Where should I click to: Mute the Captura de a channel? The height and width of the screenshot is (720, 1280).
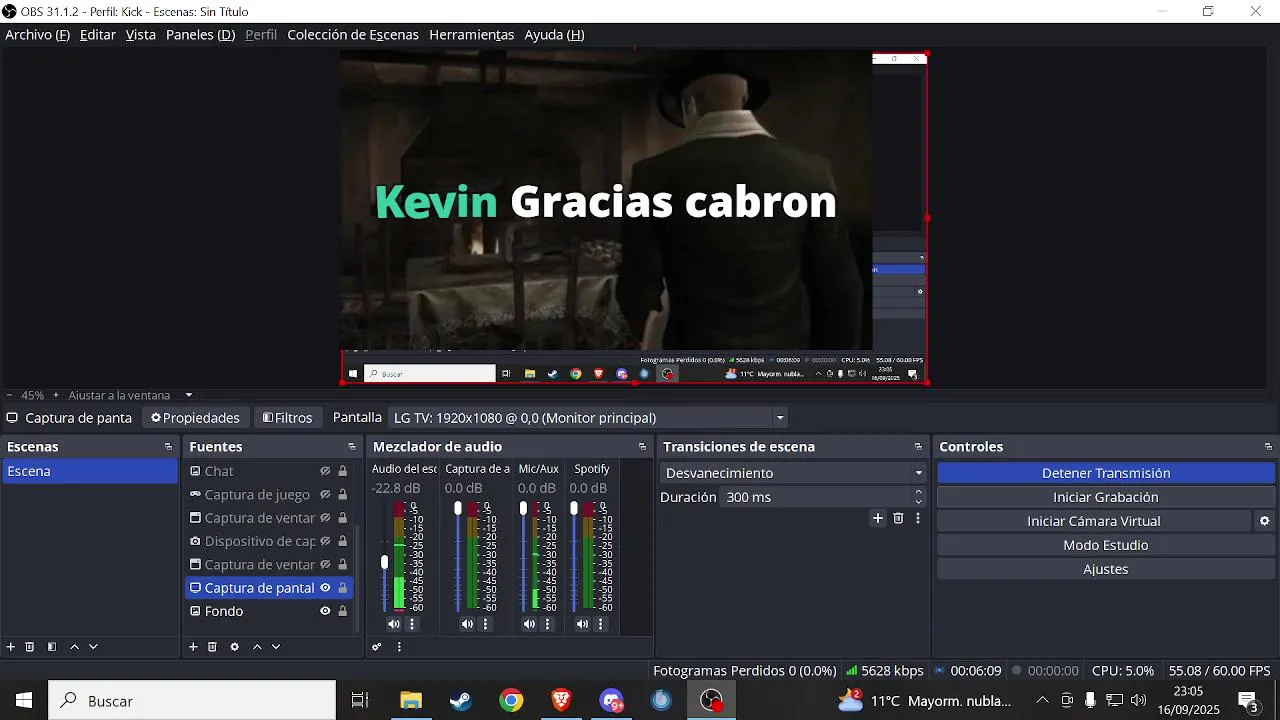[467, 624]
